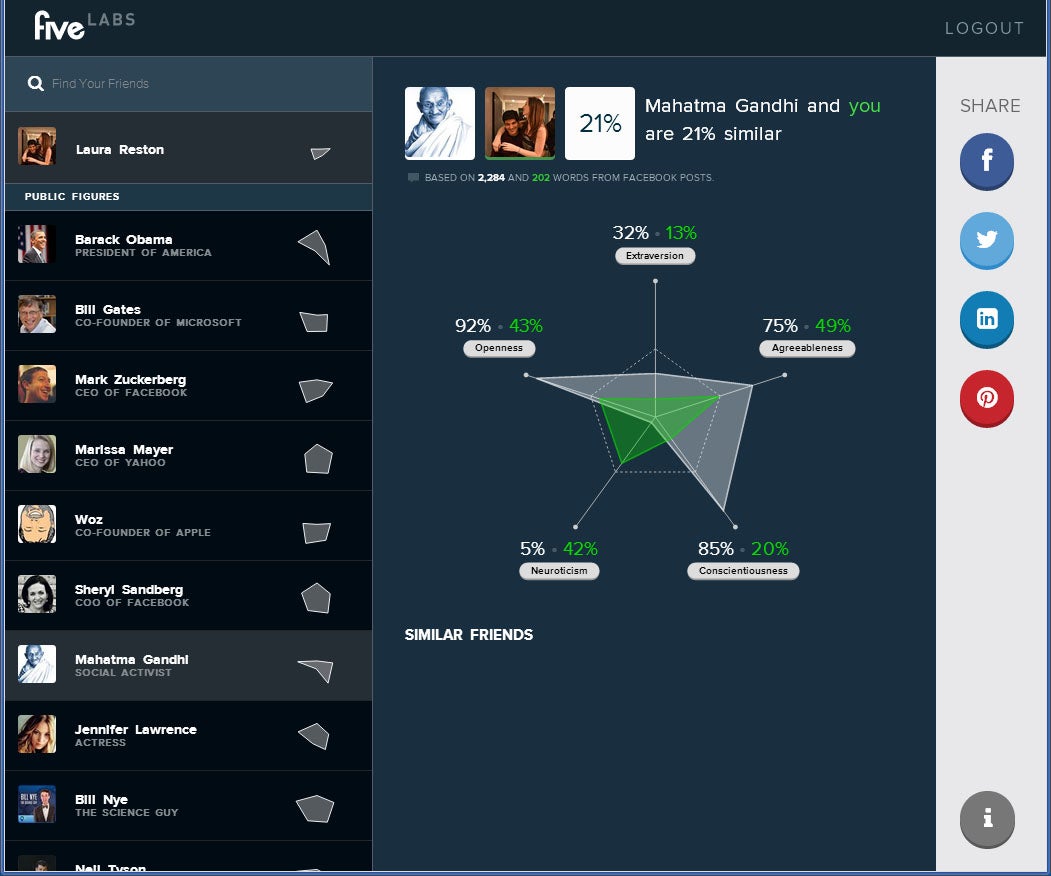Click the Five Labs logo
Screen dimensions: 1051x876
[x=85, y=26]
